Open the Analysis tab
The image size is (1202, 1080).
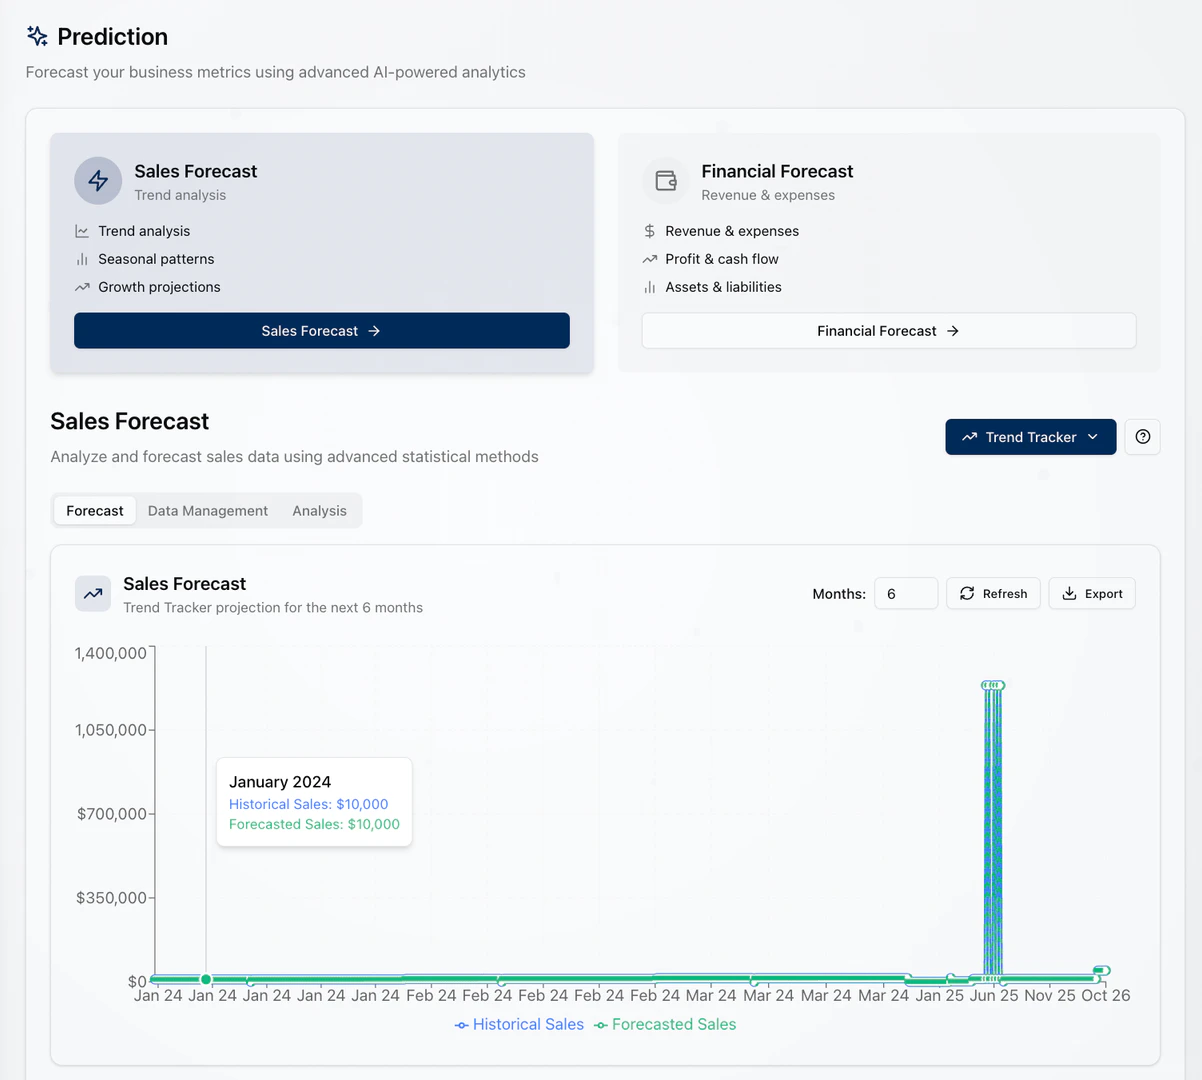(319, 511)
